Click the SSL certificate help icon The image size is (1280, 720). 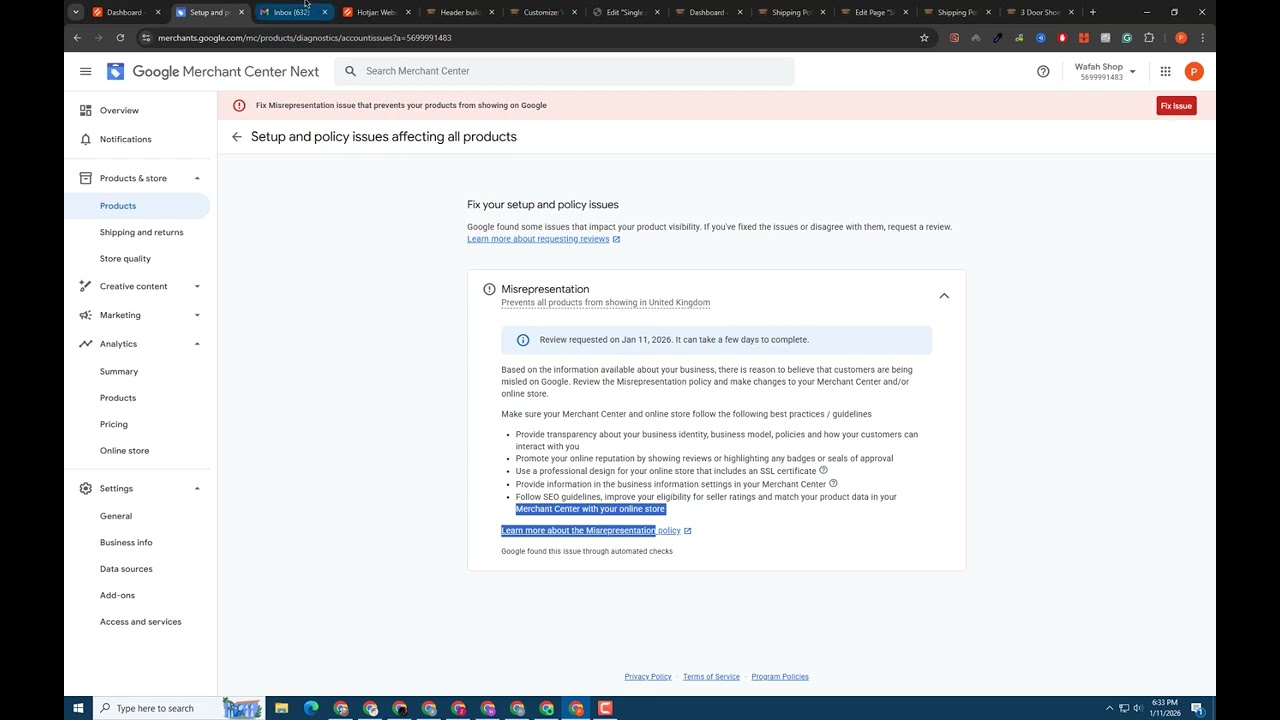tap(823, 470)
